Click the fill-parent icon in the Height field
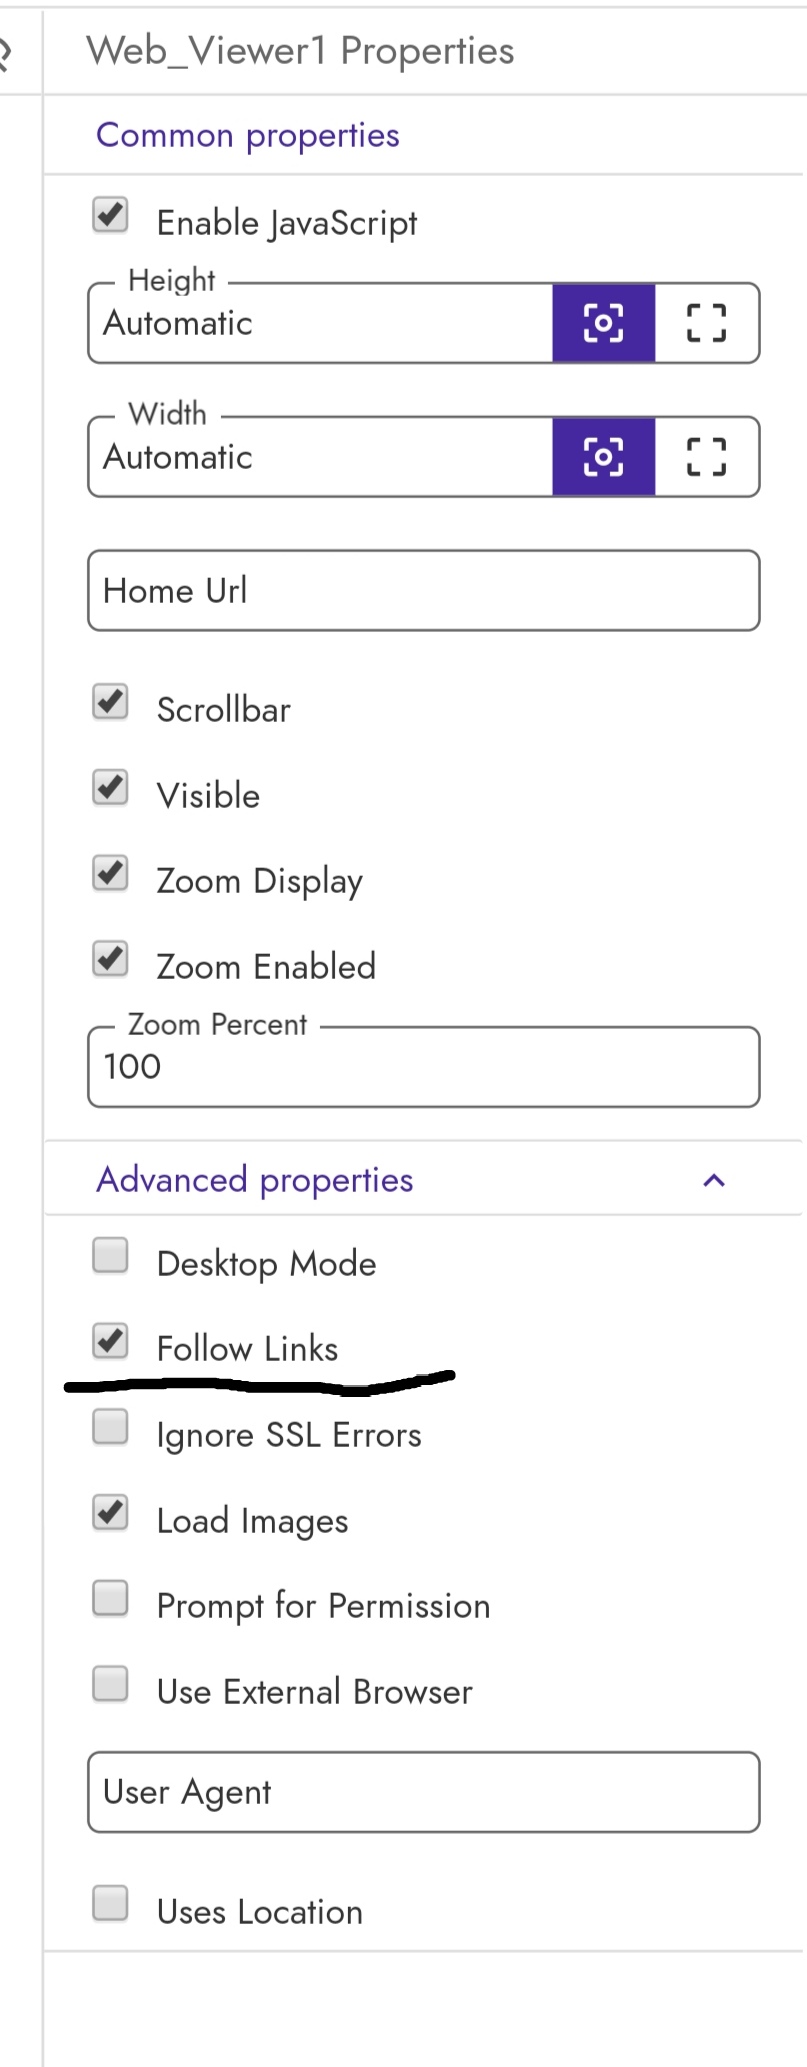This screenshot has width=807, height=2067. (x=706, y=323)
